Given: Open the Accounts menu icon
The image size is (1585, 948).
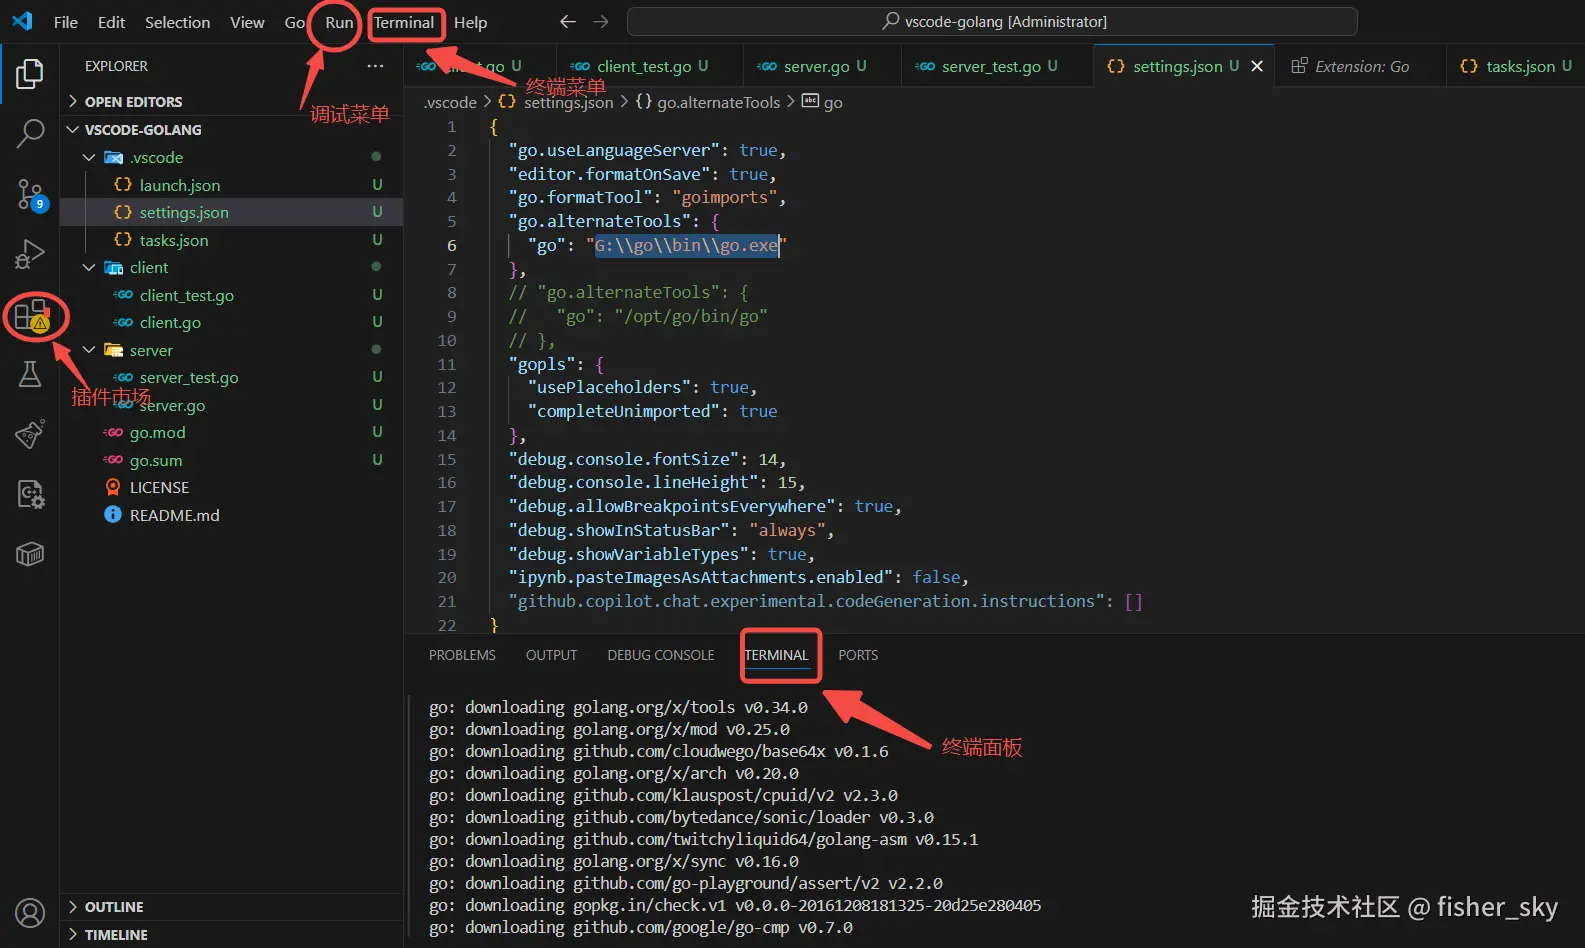Looking at the screenshot, I should tap(30, 913).
